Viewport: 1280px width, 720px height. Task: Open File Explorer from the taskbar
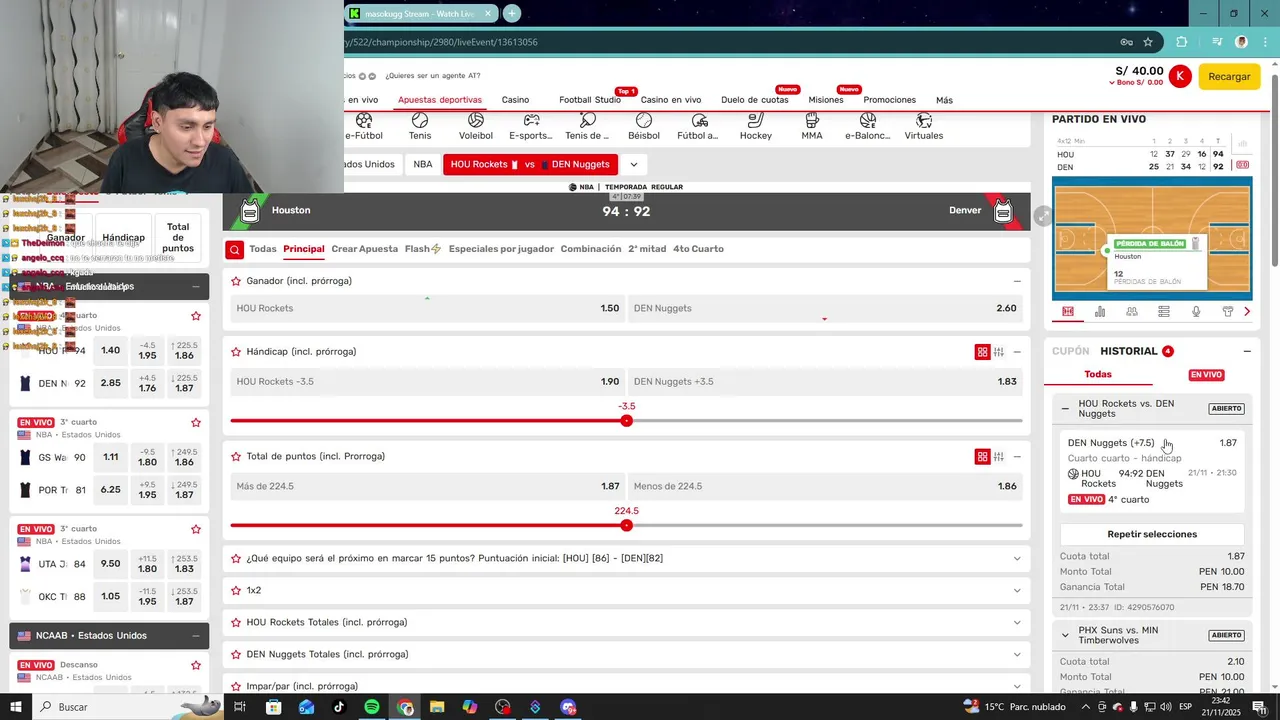point(437,707)
